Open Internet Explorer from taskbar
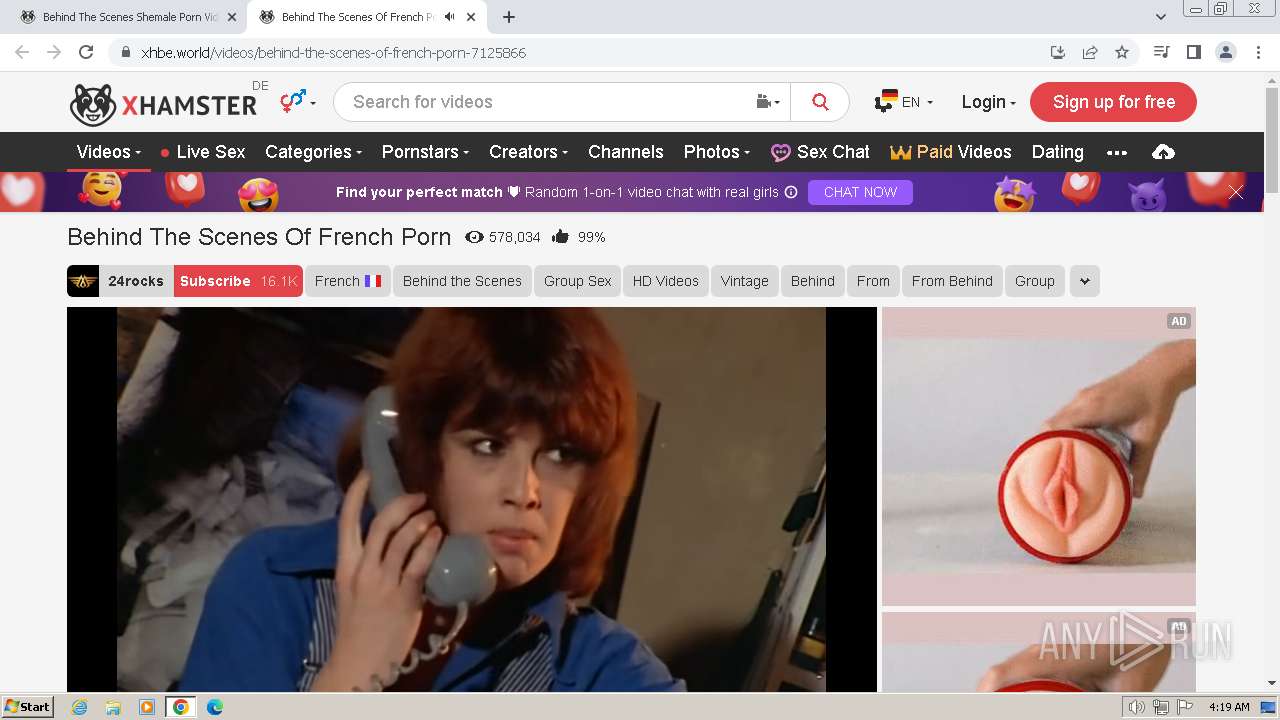 click(79, 707)
